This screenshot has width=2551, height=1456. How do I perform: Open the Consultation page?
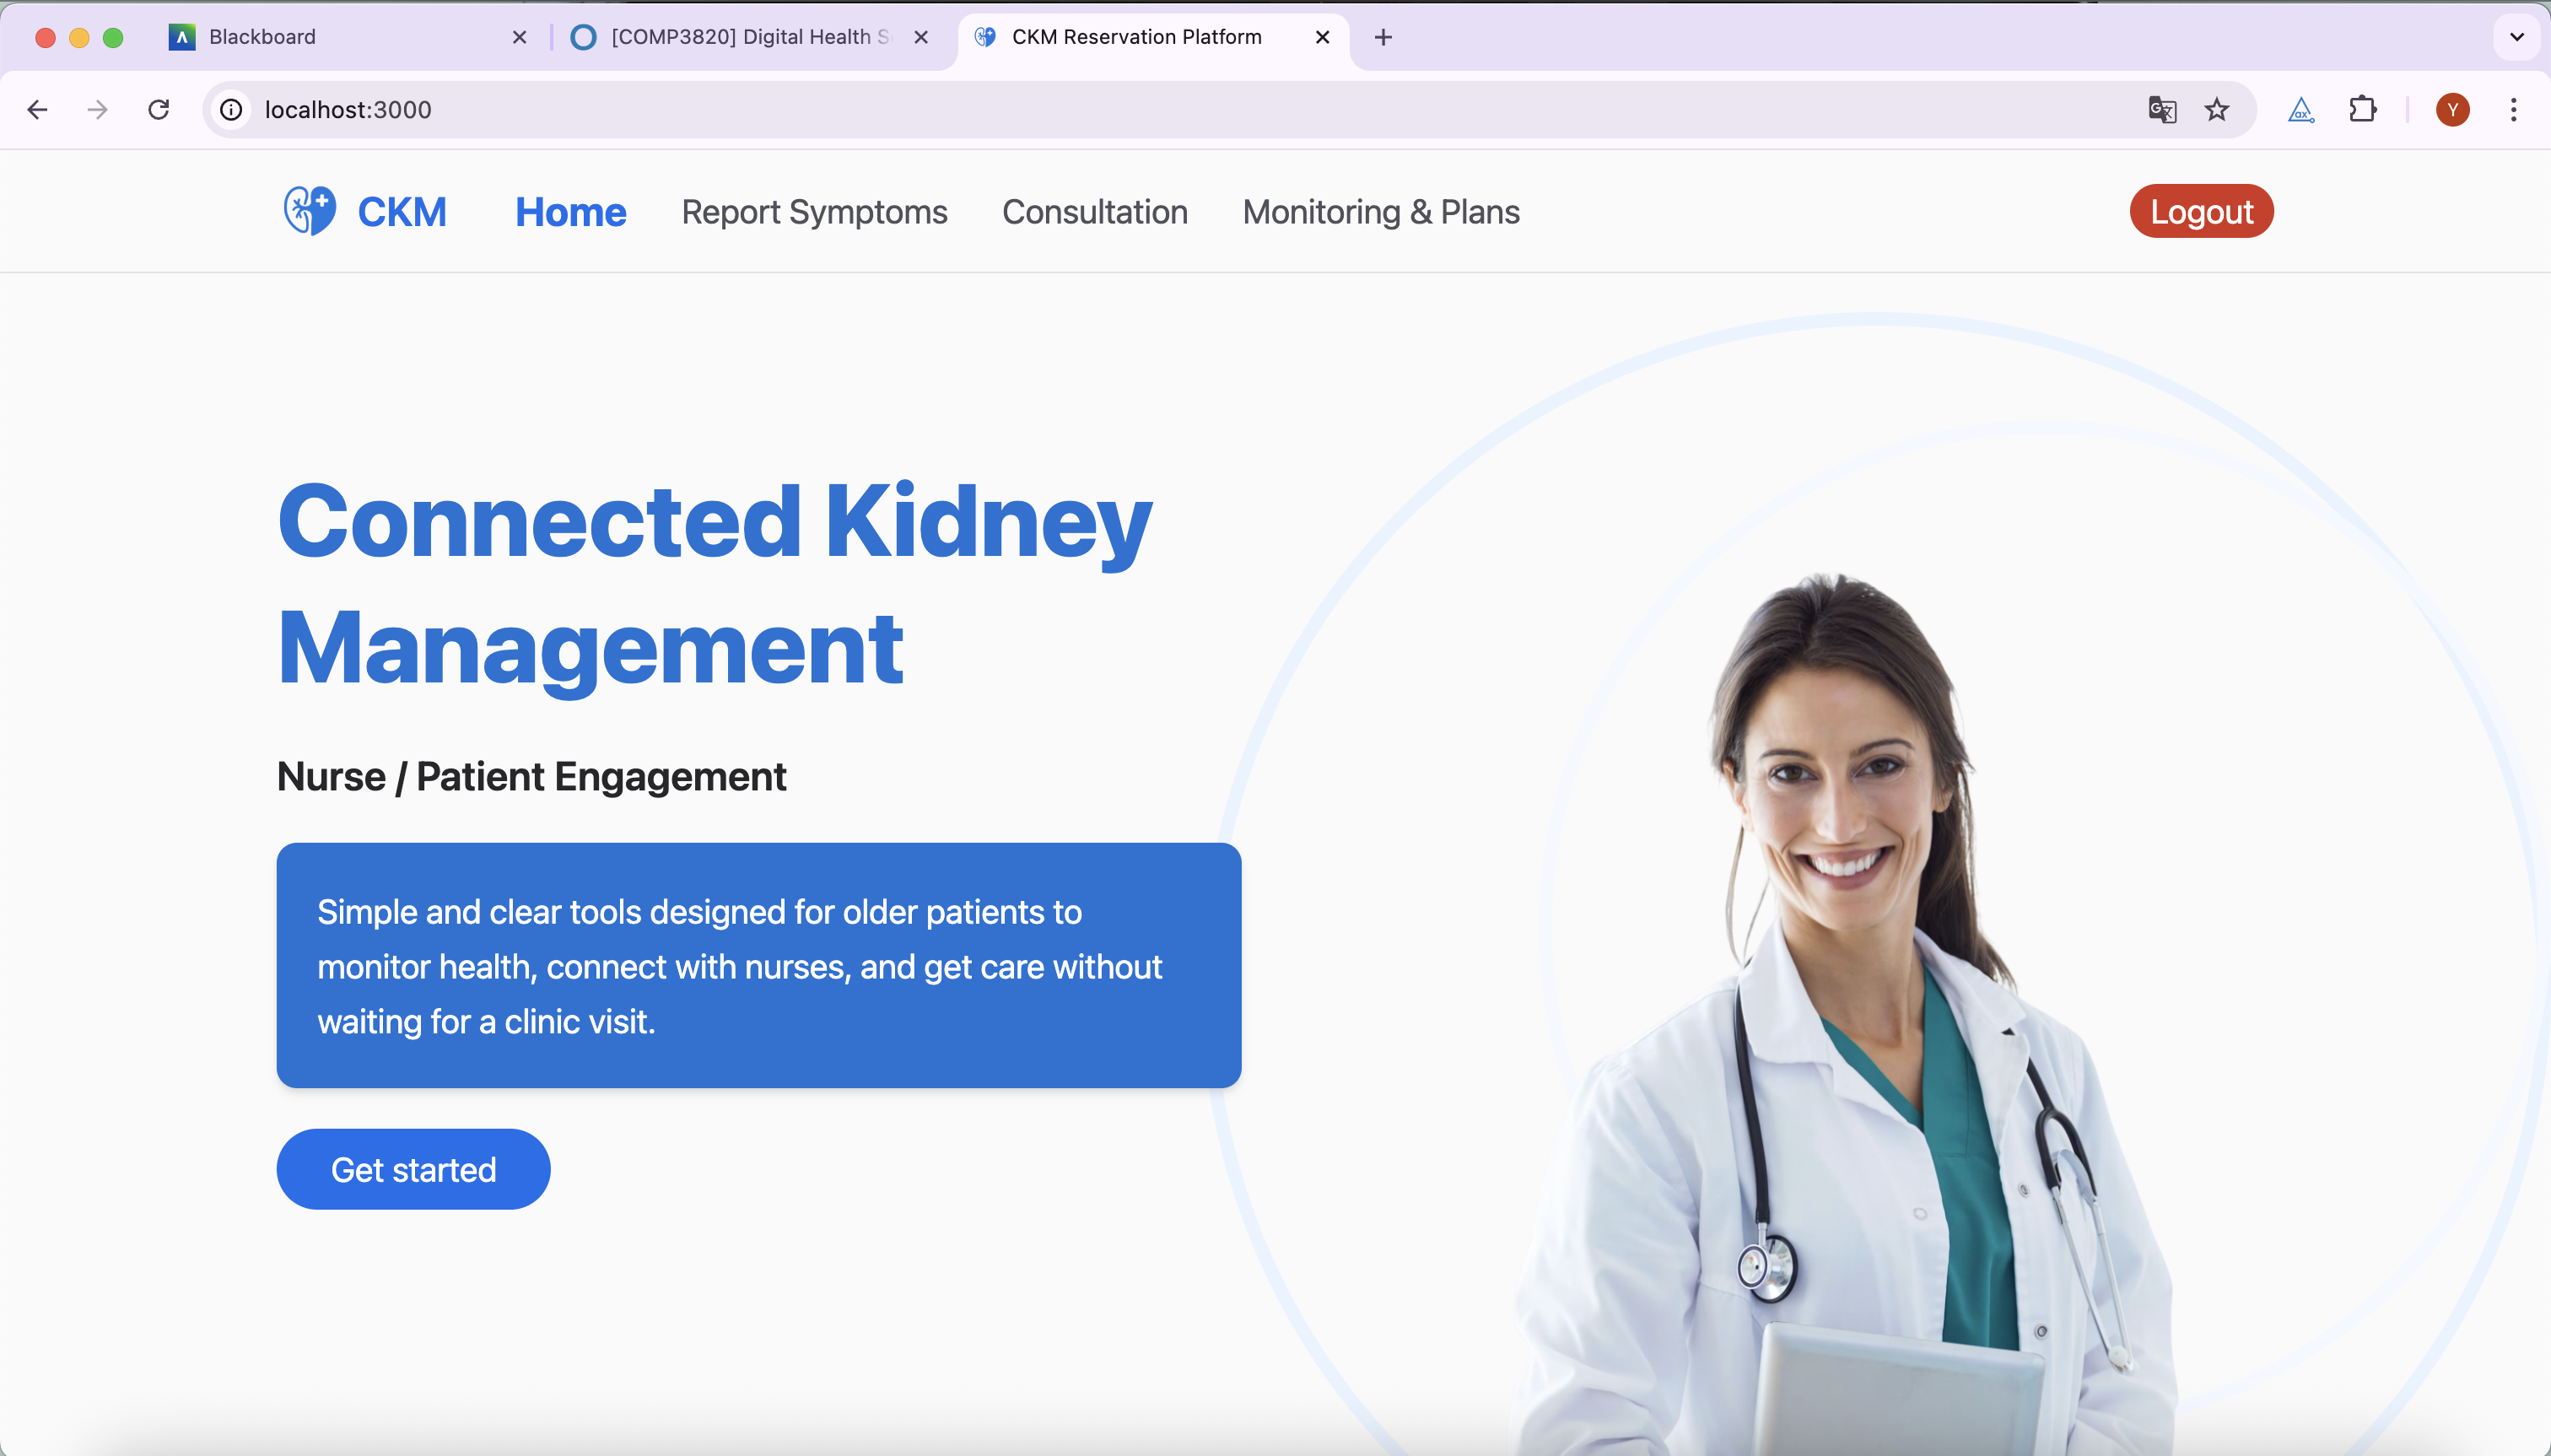point(1095,211)
